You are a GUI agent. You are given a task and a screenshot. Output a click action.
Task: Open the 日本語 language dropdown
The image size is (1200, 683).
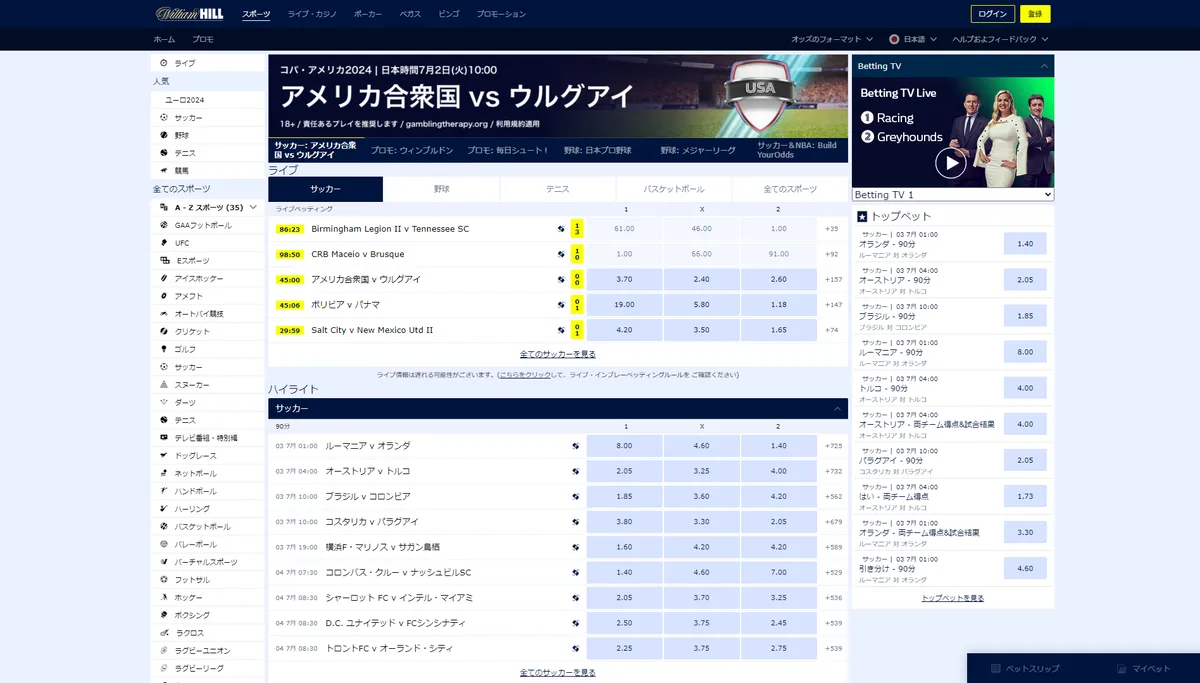913,39
